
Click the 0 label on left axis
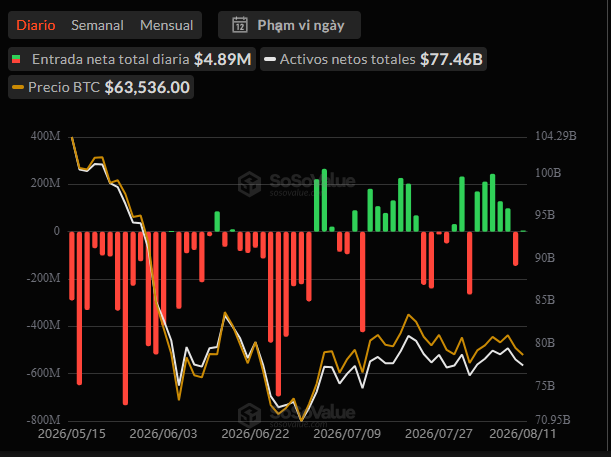57,231
